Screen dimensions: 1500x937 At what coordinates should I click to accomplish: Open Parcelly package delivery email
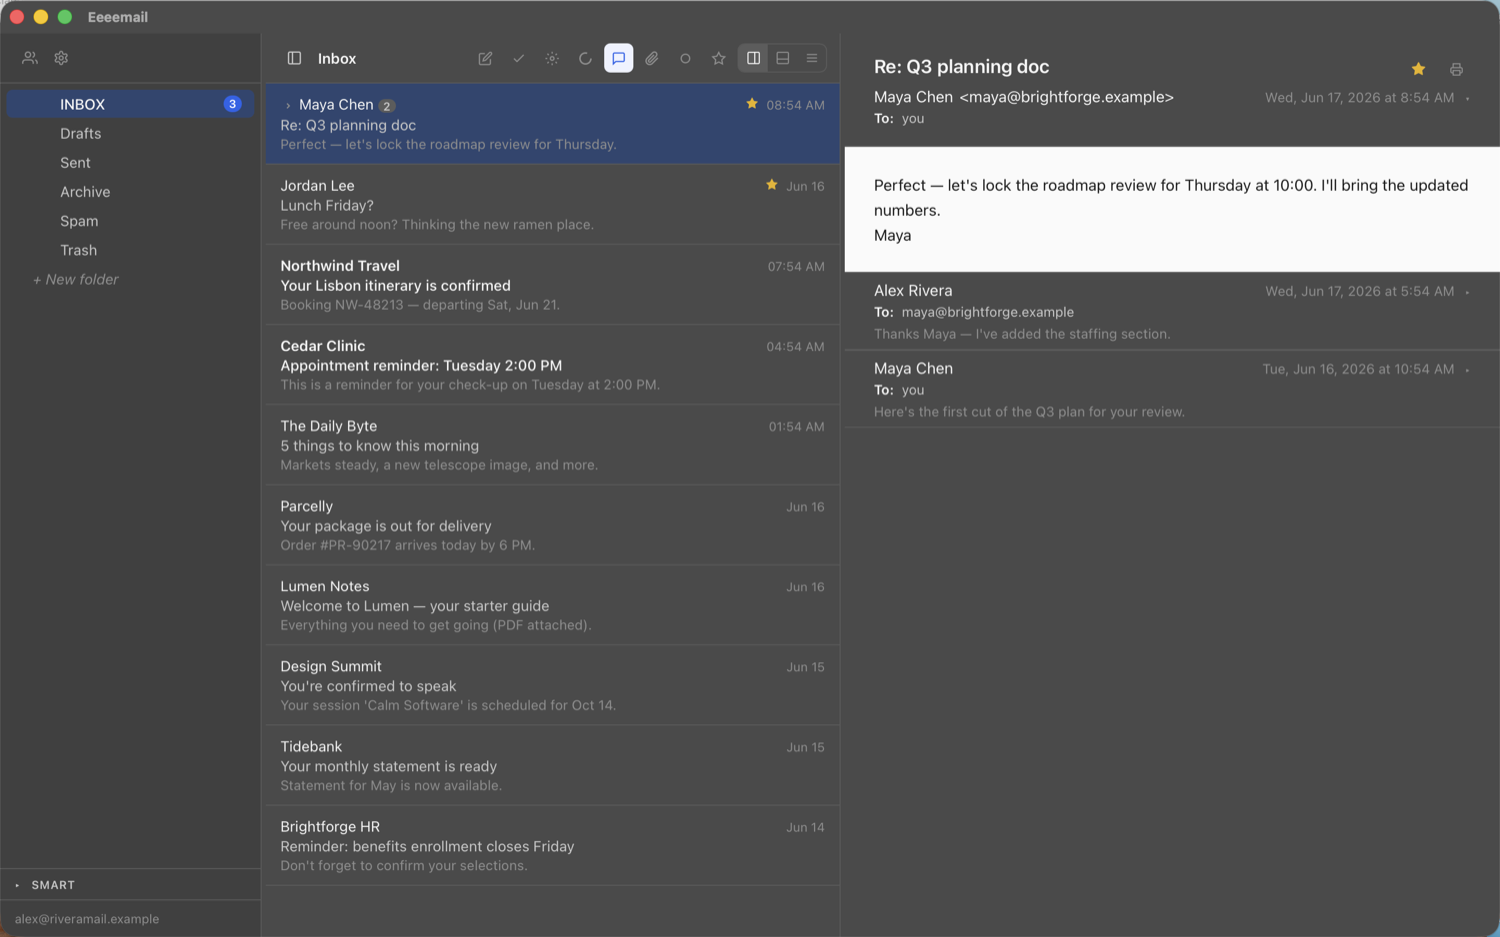click(552, 525)
